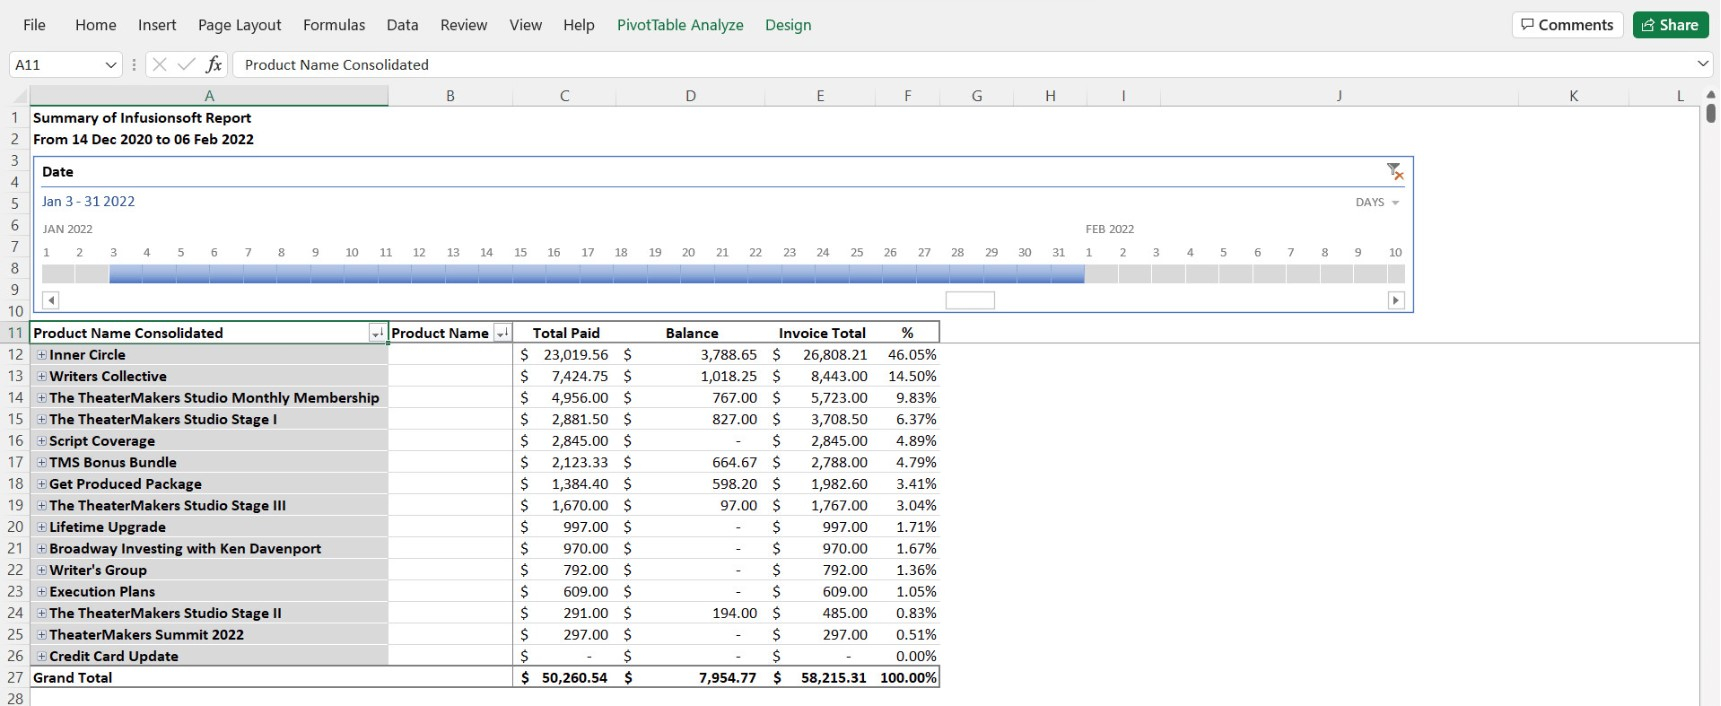Click the Share button

point(1670,25)
